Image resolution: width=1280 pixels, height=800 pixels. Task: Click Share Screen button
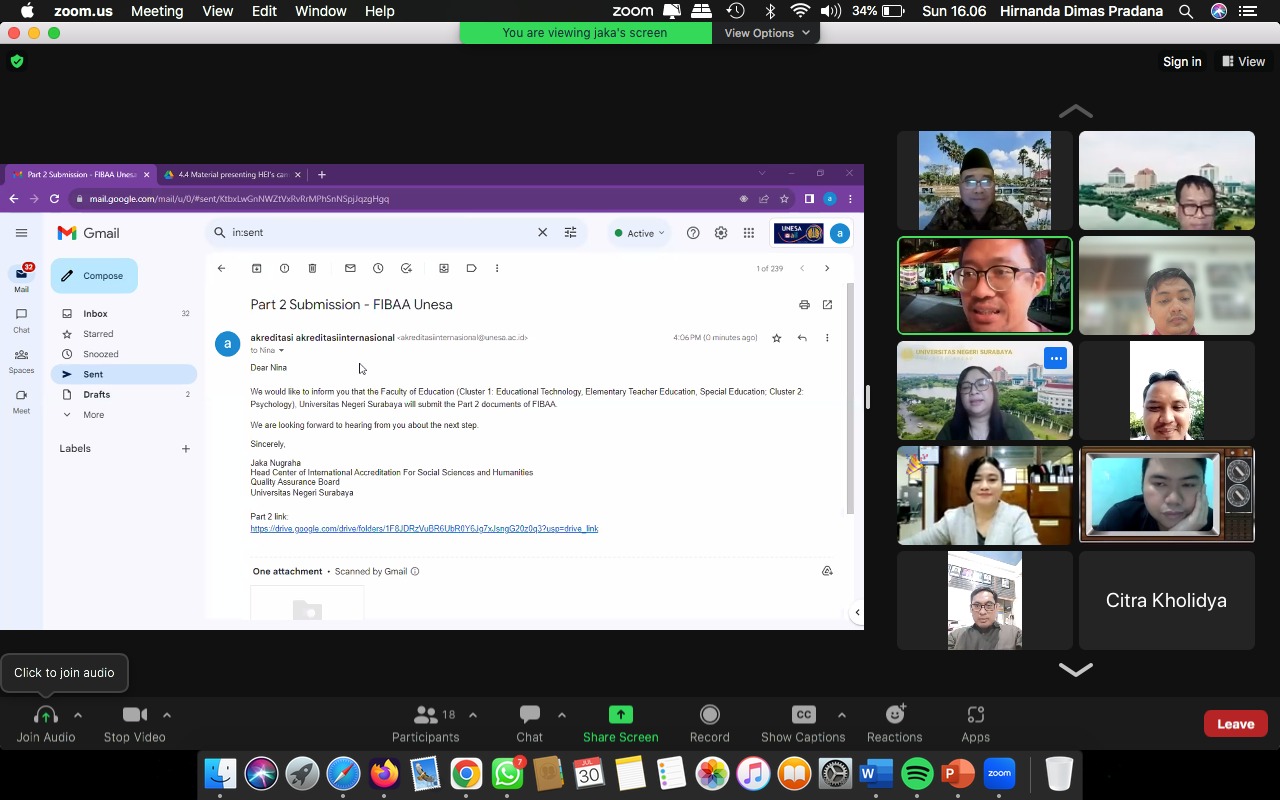click(621, 724)
